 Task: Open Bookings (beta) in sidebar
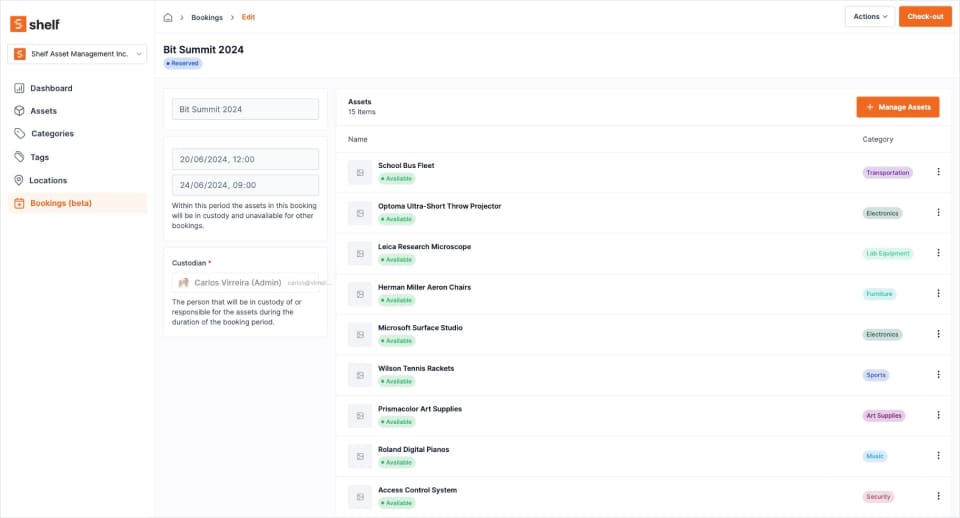pyautogui.click(x=77, y=203)
